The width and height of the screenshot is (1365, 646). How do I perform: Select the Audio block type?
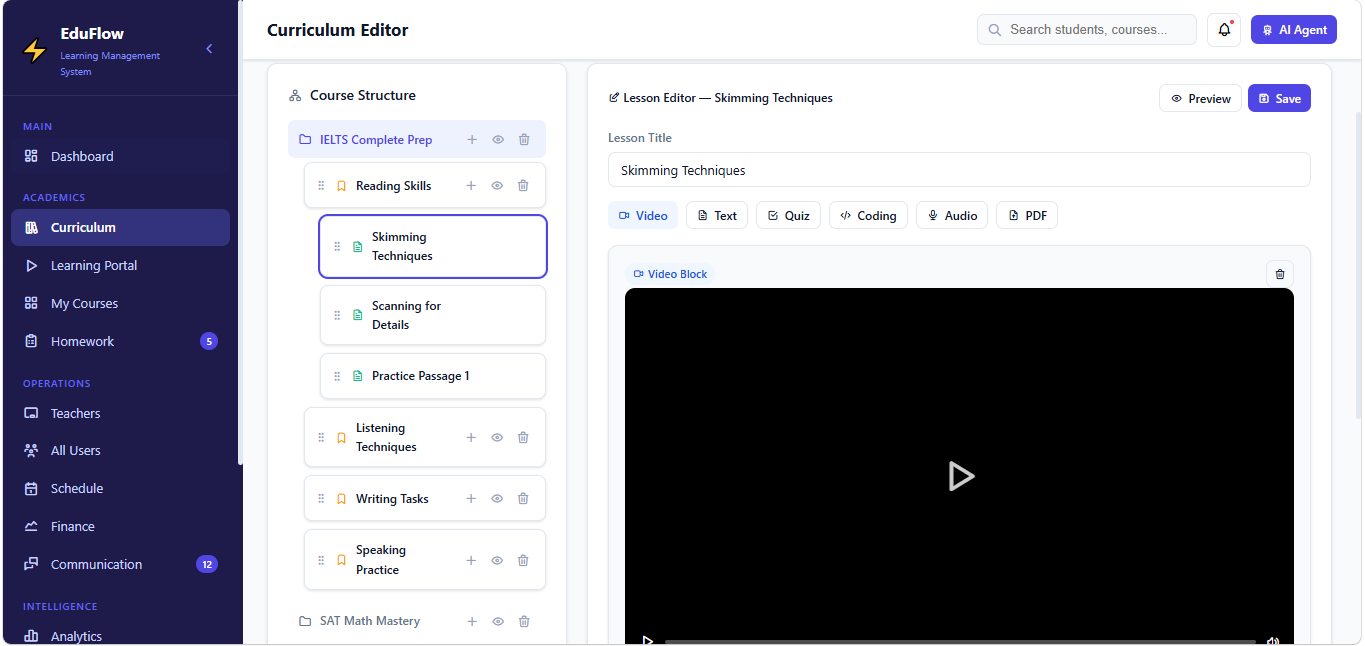(952, 215)
